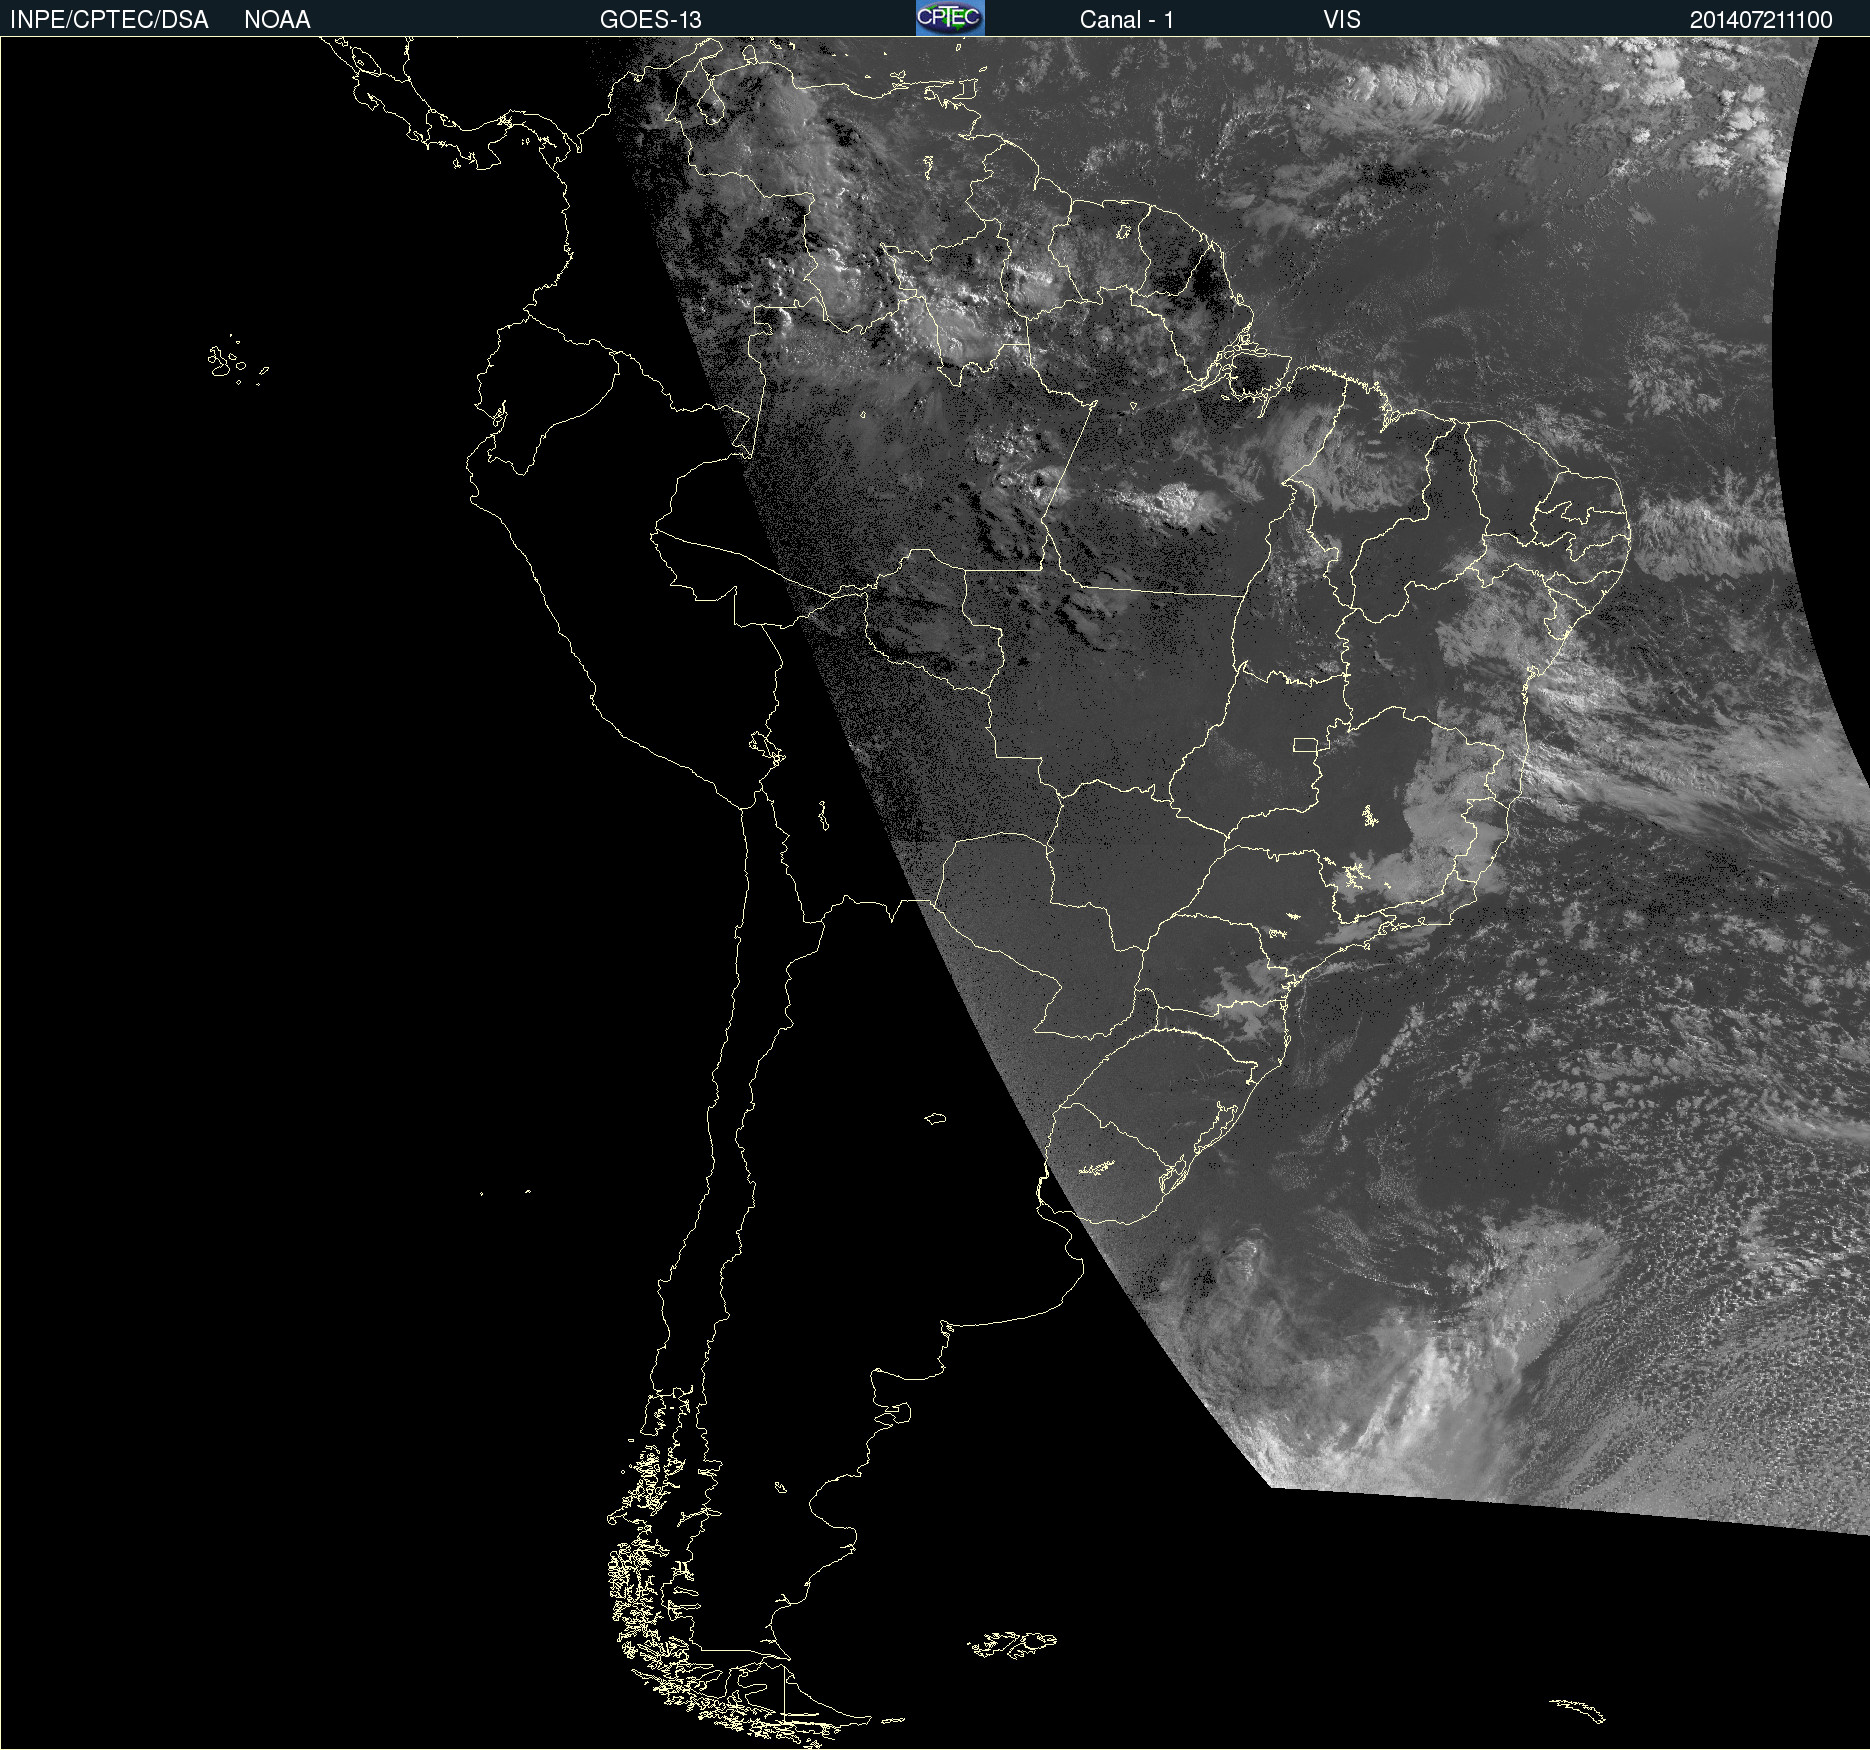Click the VIS channel label
Screen dimensions: 1870x1750
(x=1341, y=20)
